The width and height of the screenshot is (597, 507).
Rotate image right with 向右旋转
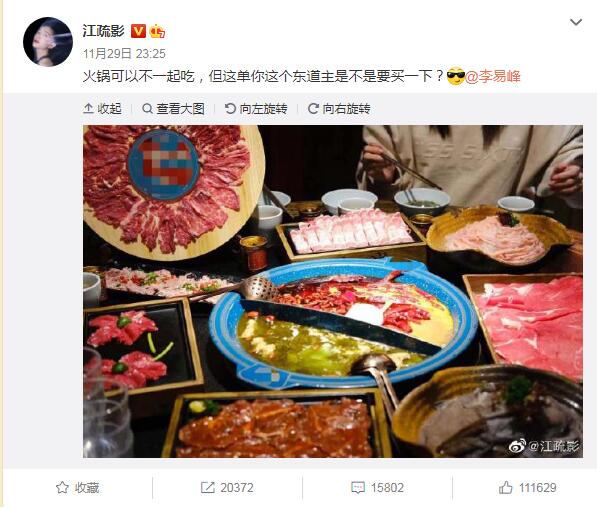click(339, 109)
